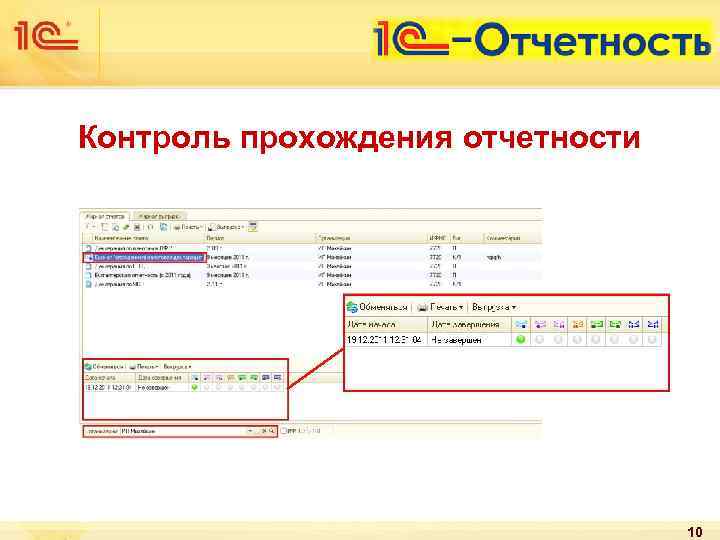Click the small green status circle in lower panel

195,388
